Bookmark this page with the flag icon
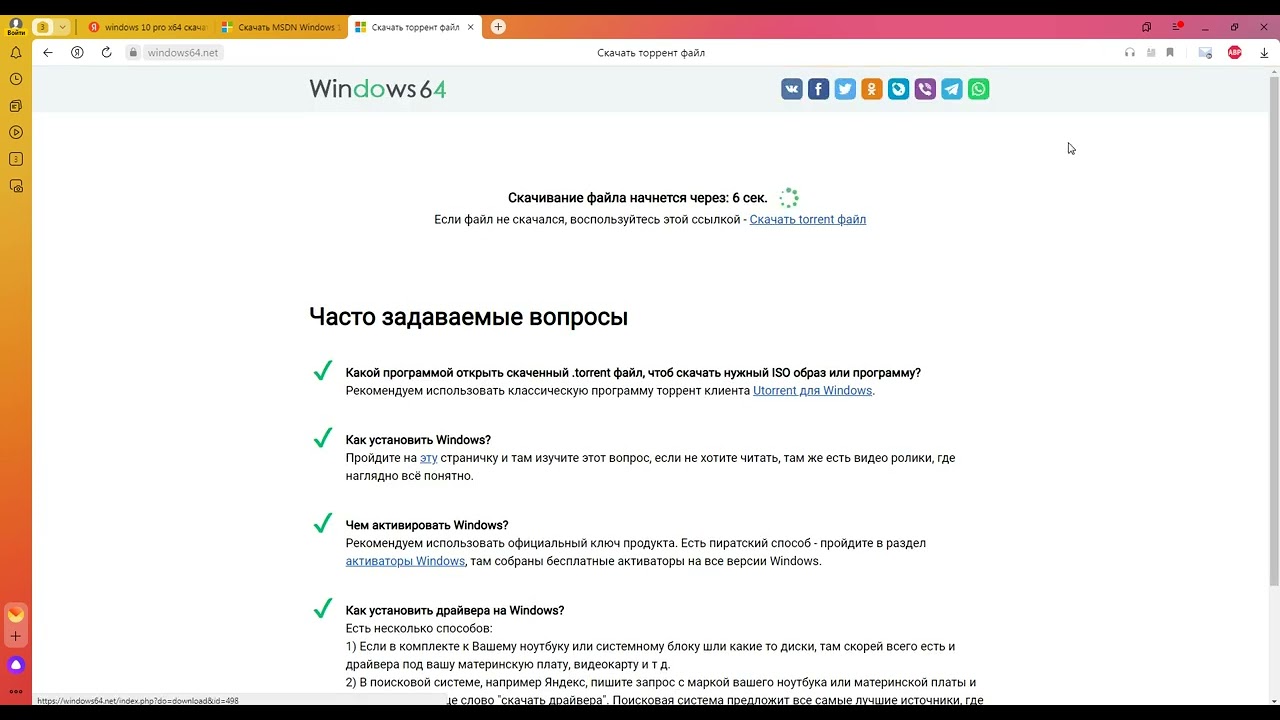Viewport: 1280px width, 720px height. [x=1170, y=53]
